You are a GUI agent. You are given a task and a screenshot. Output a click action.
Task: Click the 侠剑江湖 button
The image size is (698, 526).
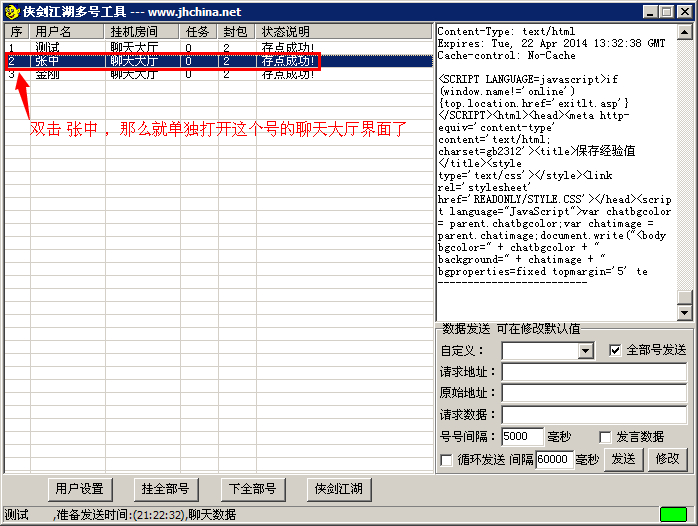click(339, 489)
